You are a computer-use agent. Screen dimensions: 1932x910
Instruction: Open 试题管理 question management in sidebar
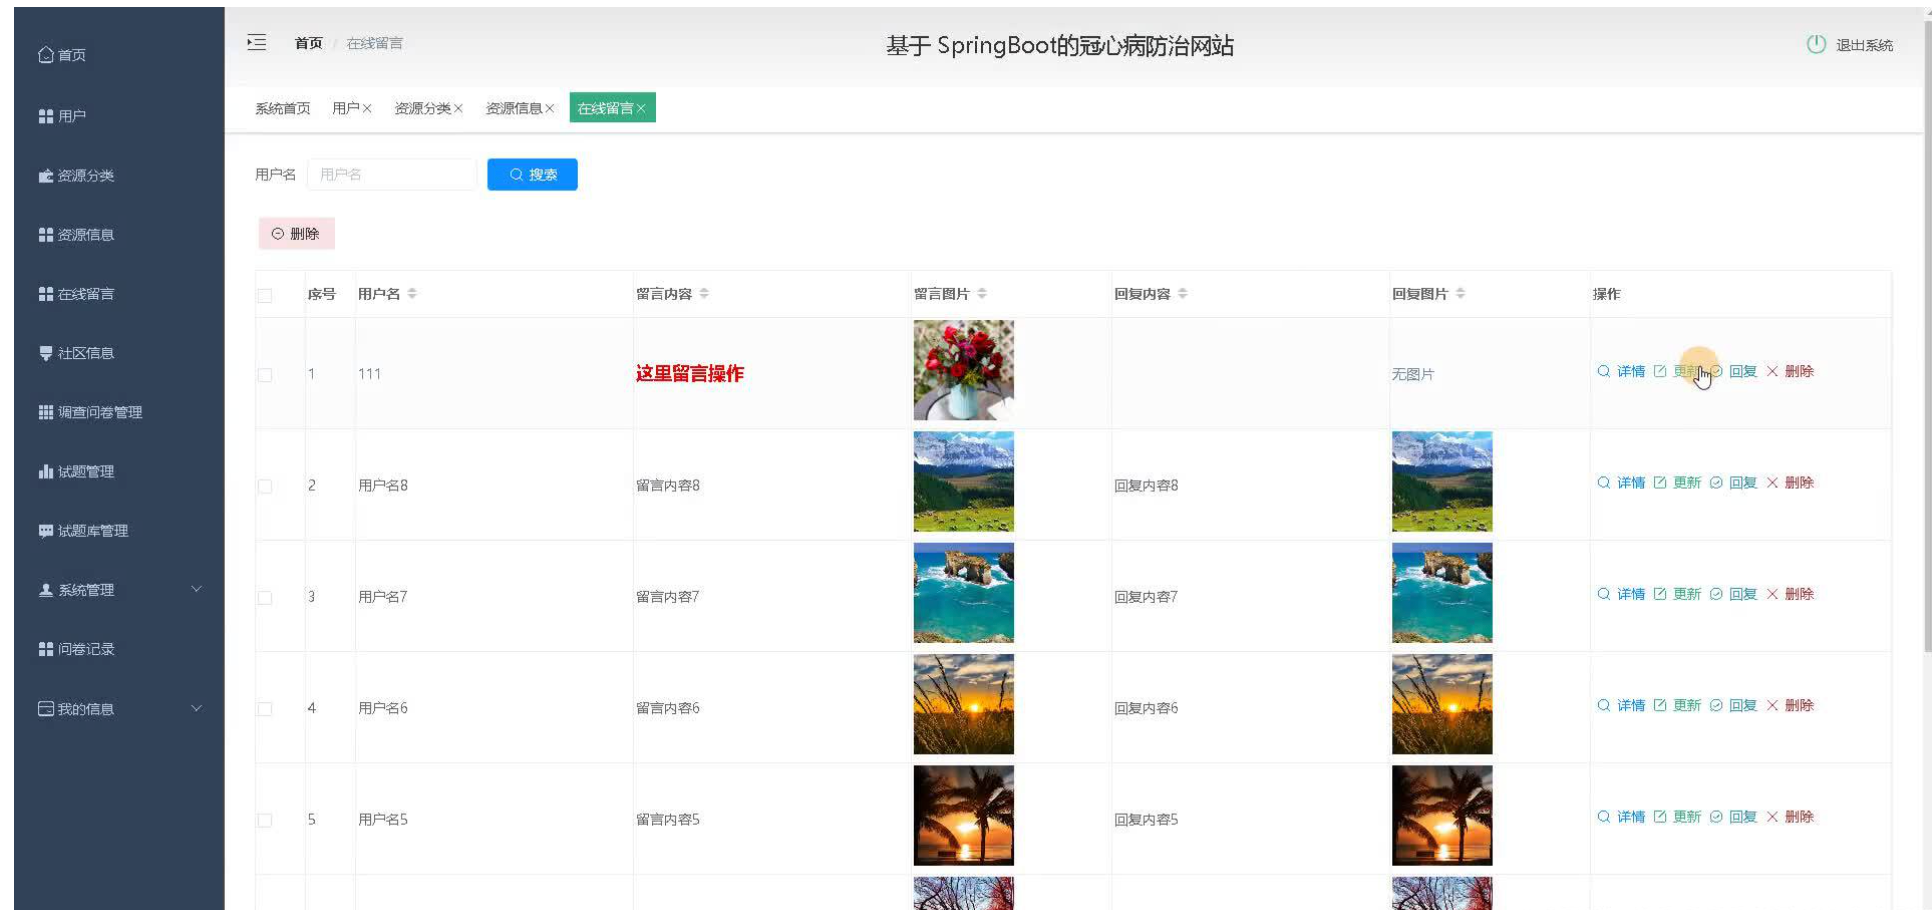coord(76,471)
